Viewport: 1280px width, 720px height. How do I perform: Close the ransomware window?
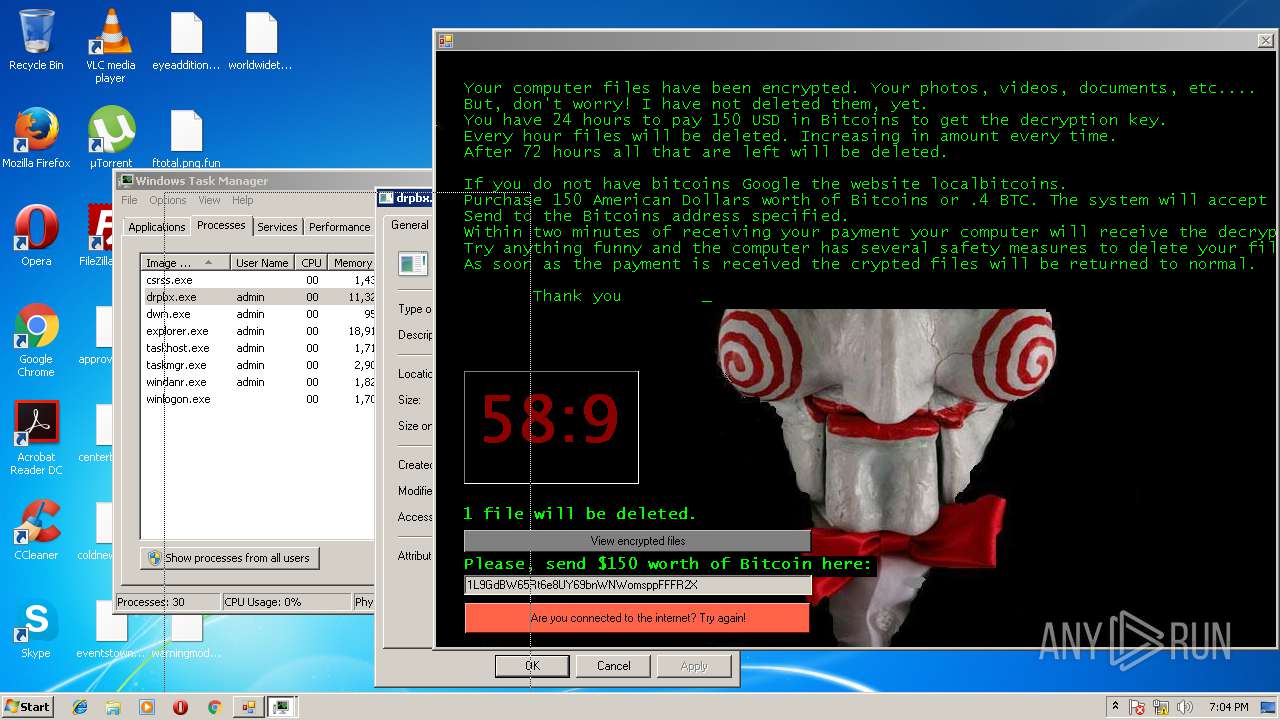(1265, 41)
